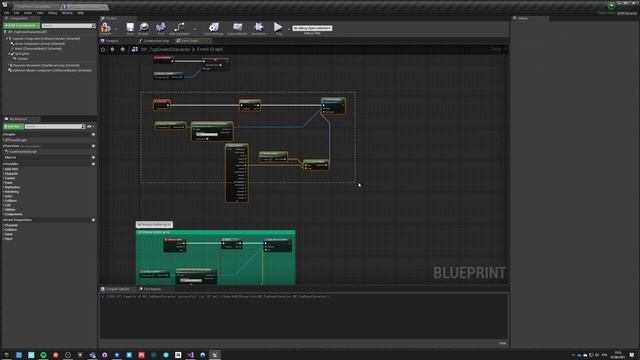Click the Play toolbar button

tap(278, 28)
